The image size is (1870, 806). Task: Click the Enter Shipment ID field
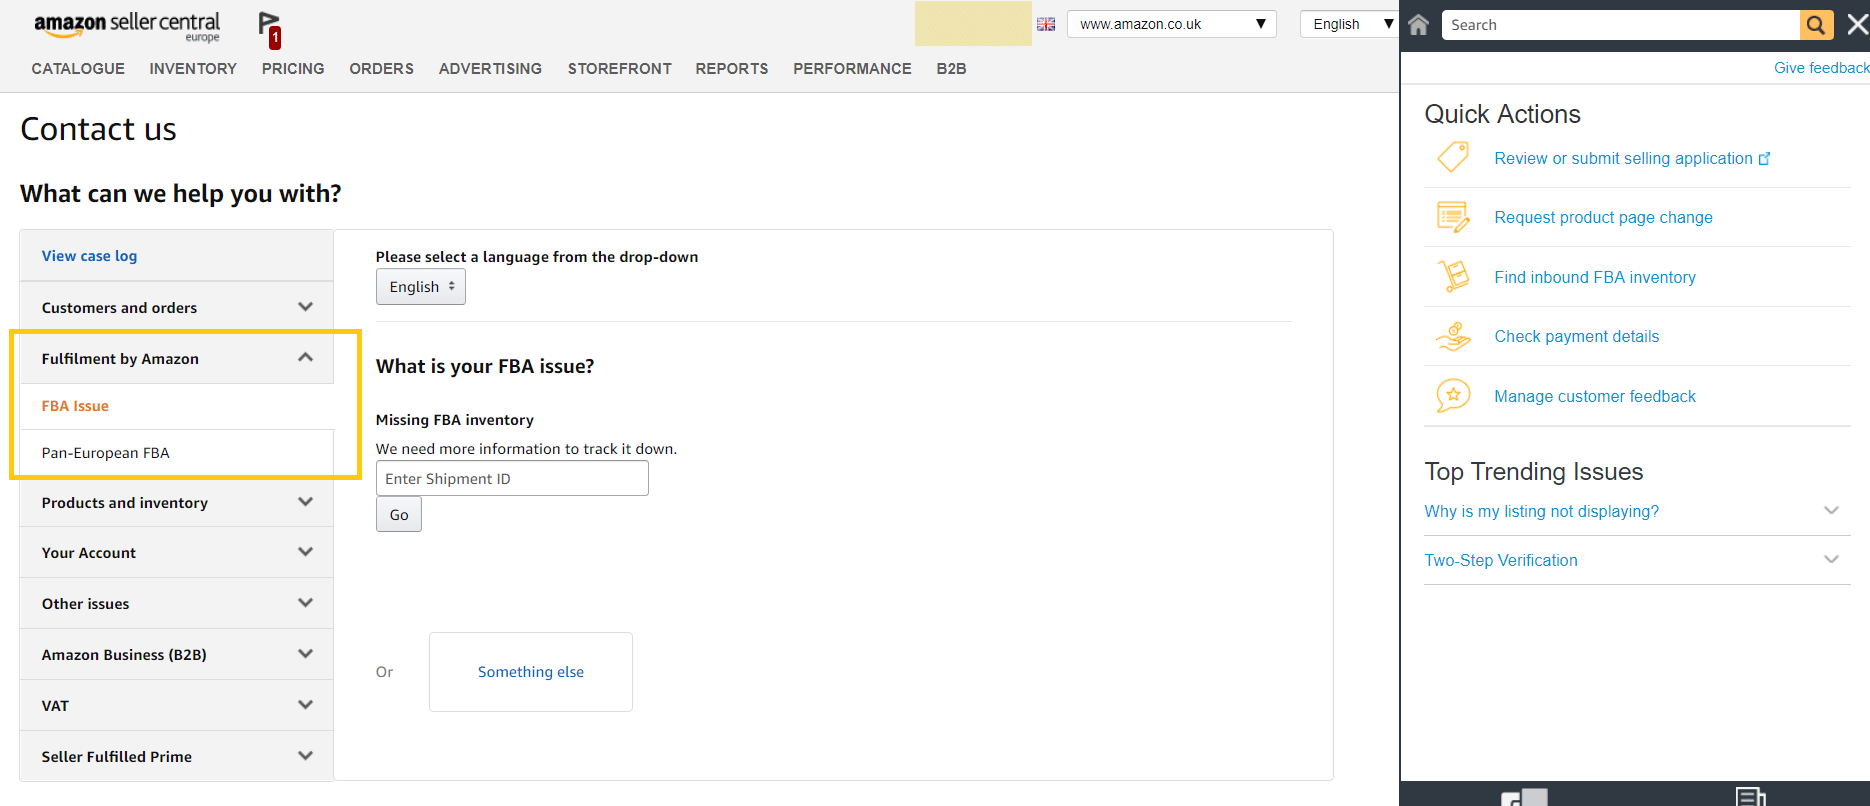tap(512, 478)
